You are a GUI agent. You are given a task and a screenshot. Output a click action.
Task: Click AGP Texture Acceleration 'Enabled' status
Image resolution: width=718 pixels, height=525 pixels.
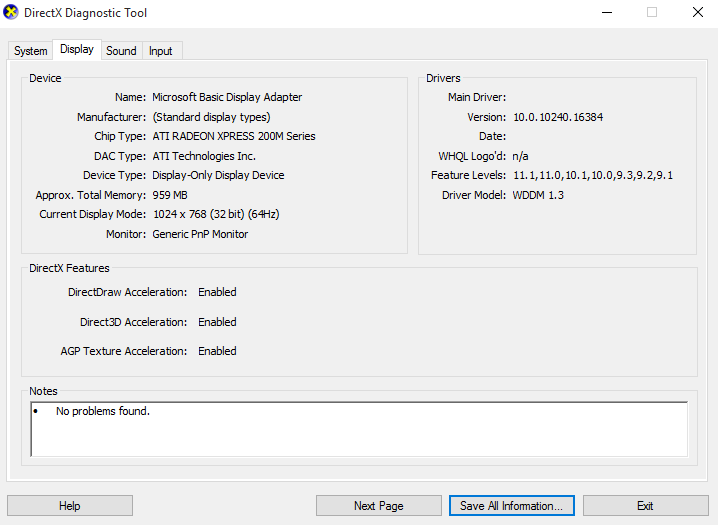(218, 351)
